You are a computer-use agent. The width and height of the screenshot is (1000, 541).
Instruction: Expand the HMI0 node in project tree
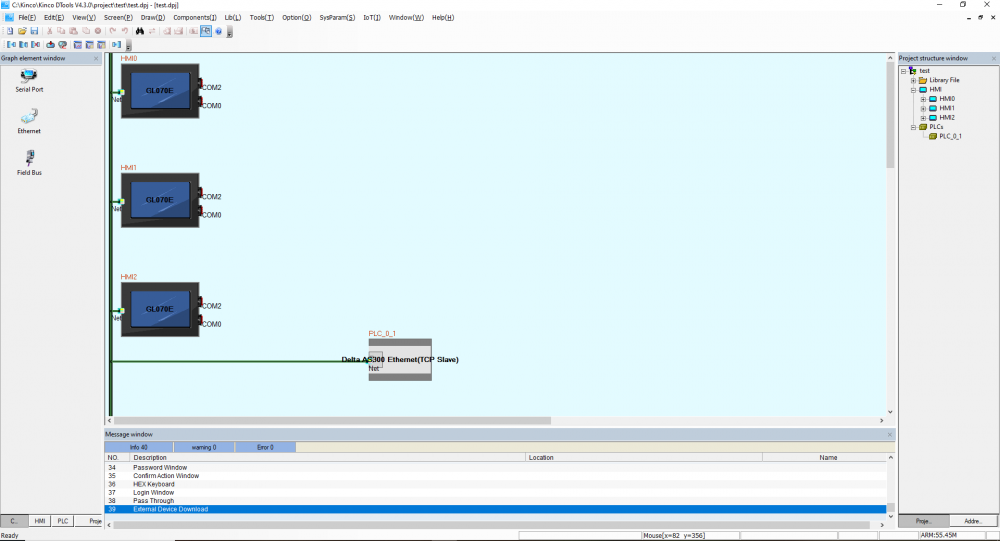pos(922,99)
